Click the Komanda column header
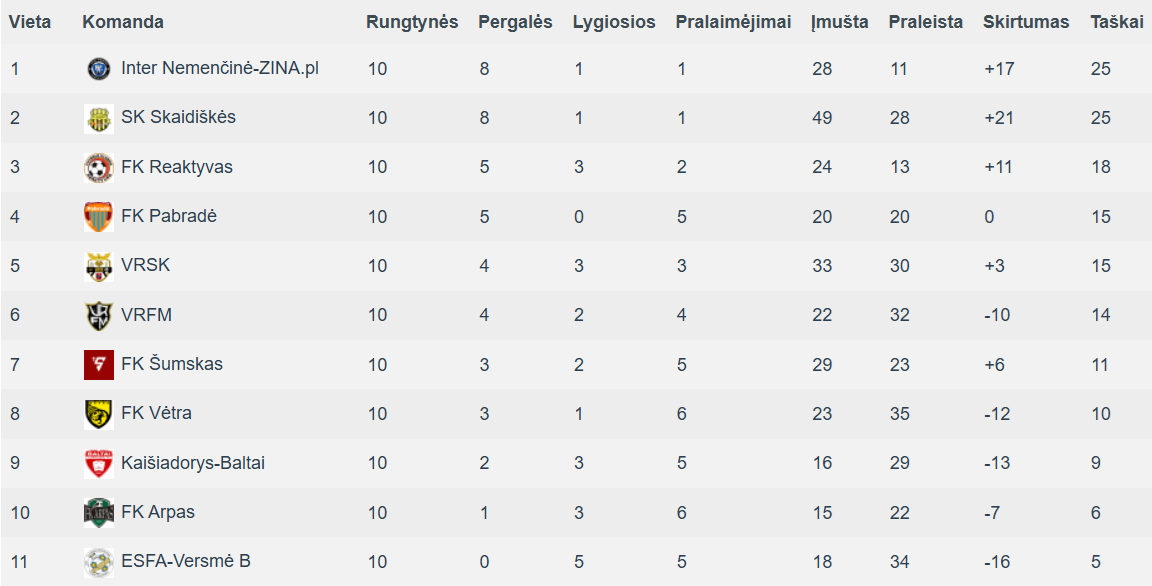The width and height of the screenshot is (1152, 586). (123, 22)
